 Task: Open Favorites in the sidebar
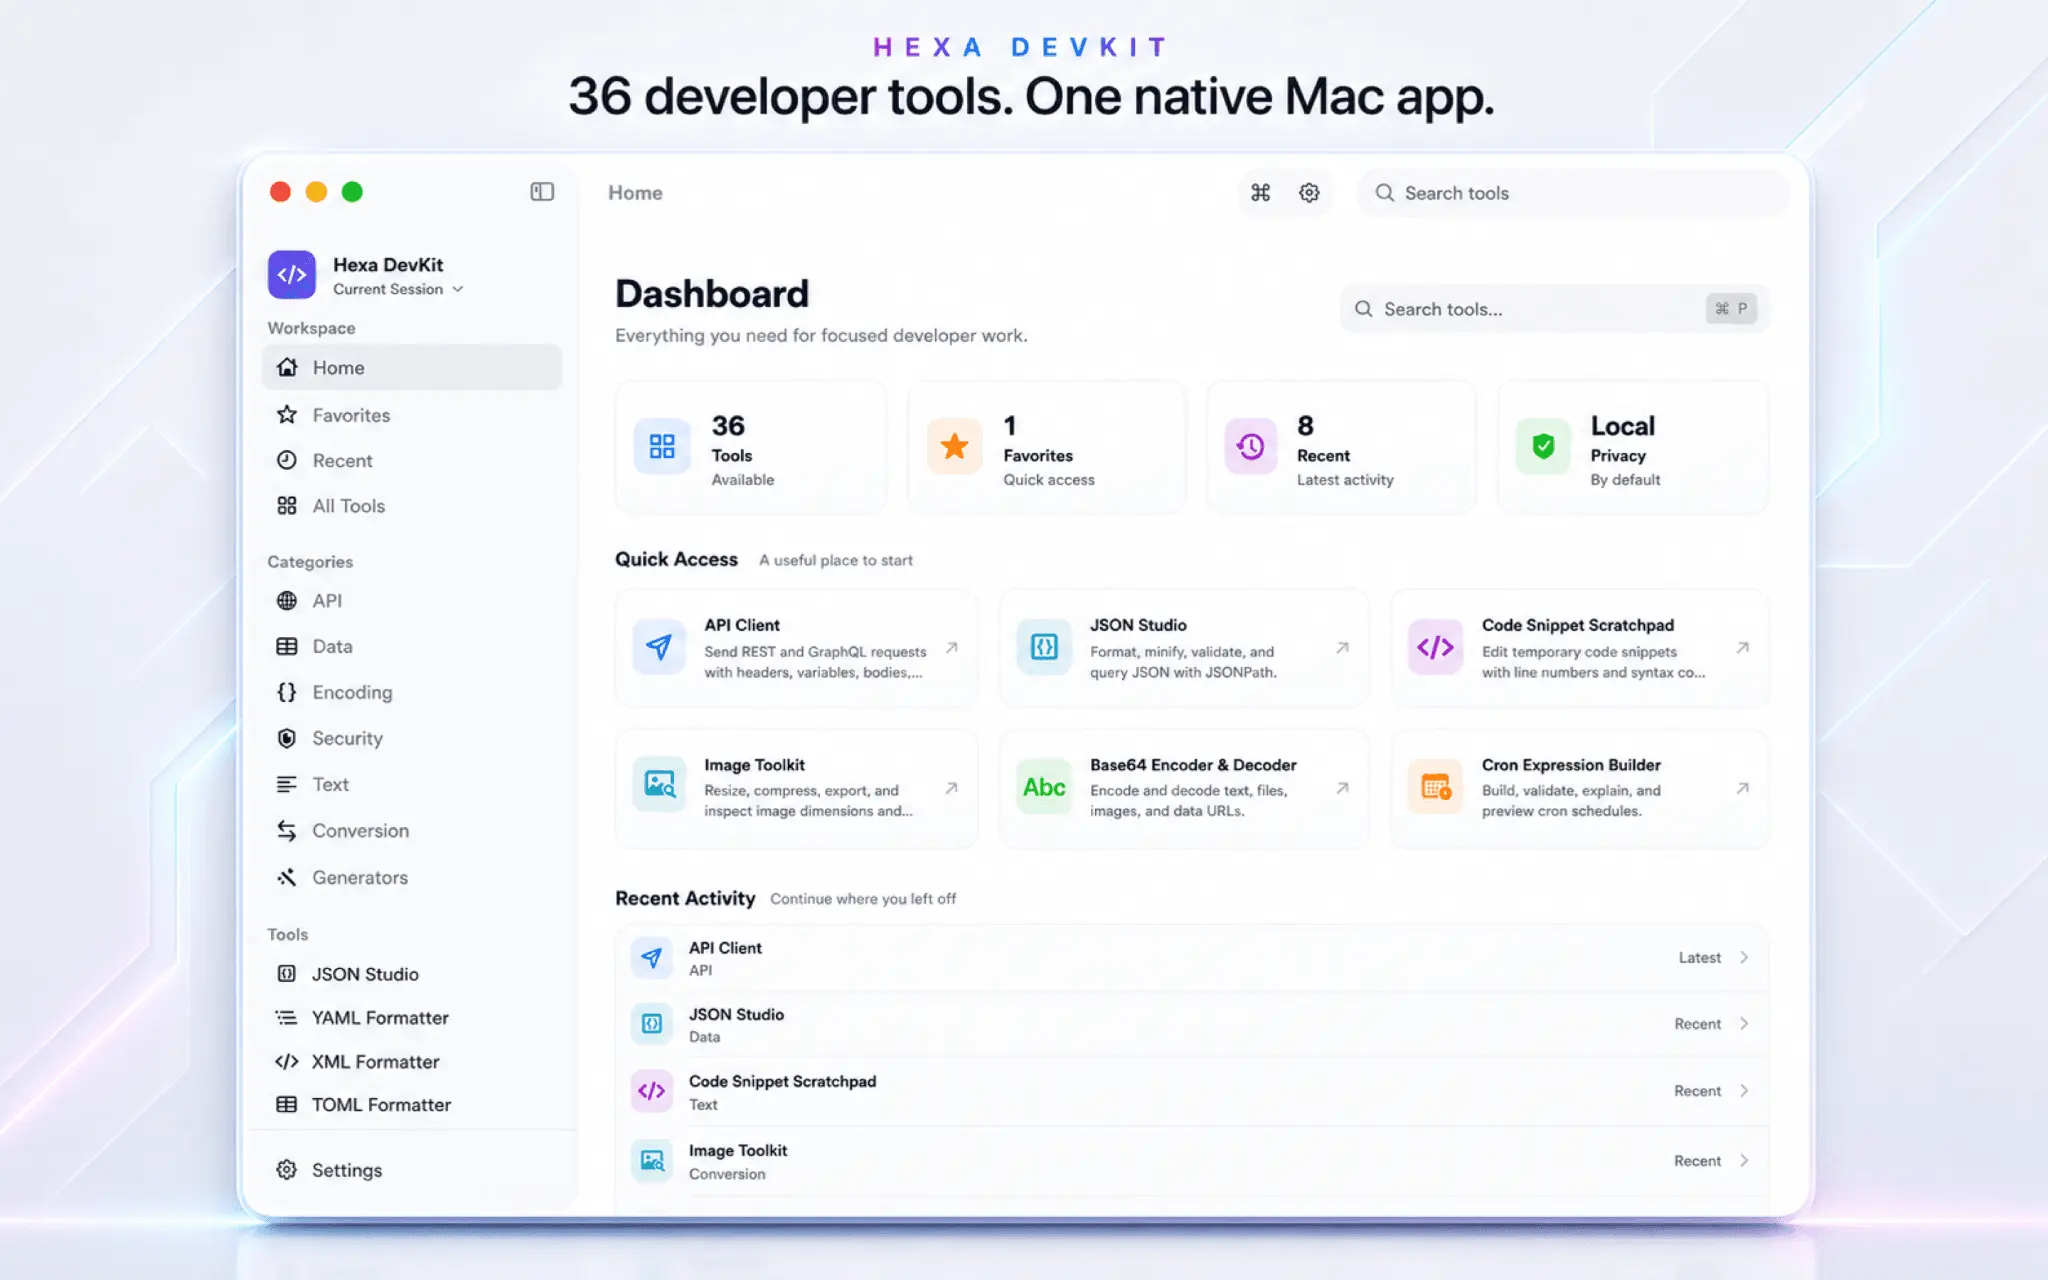(412, 415)
